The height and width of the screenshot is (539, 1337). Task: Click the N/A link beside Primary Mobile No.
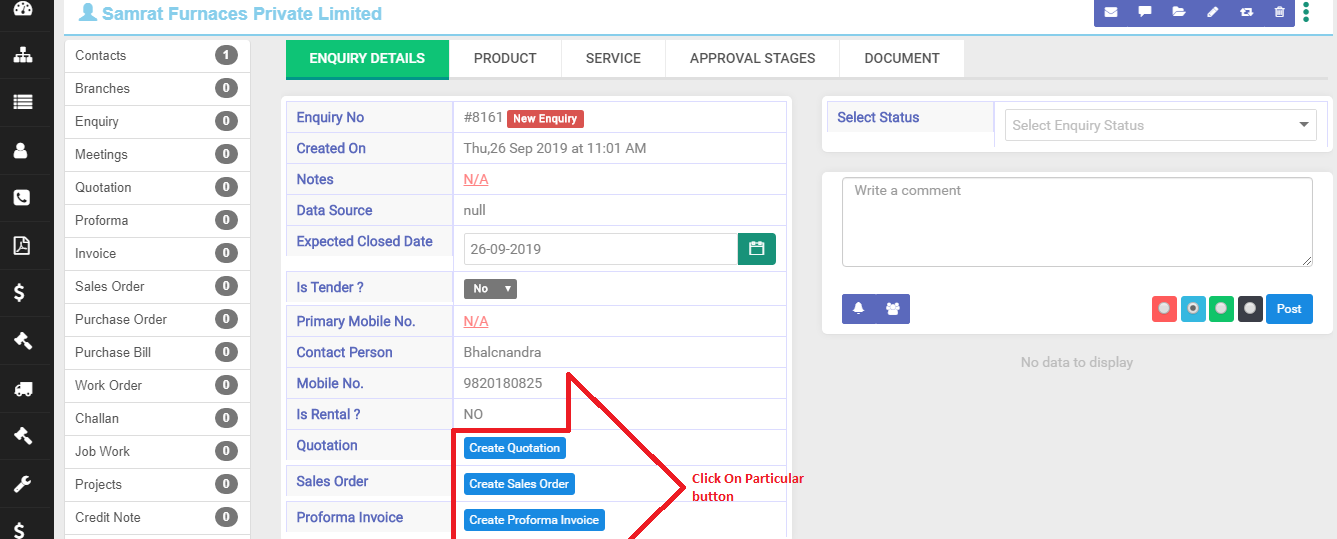[476, 322]
